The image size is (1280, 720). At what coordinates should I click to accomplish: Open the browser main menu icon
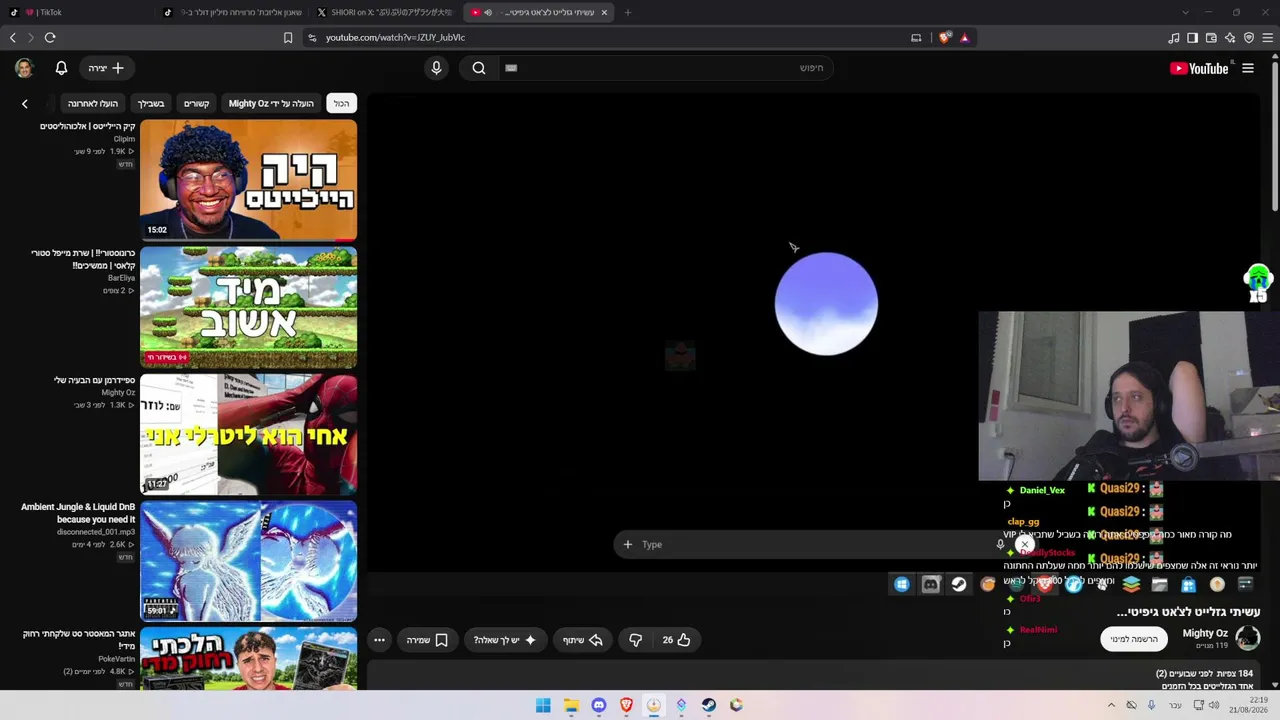coord(1268,38)
